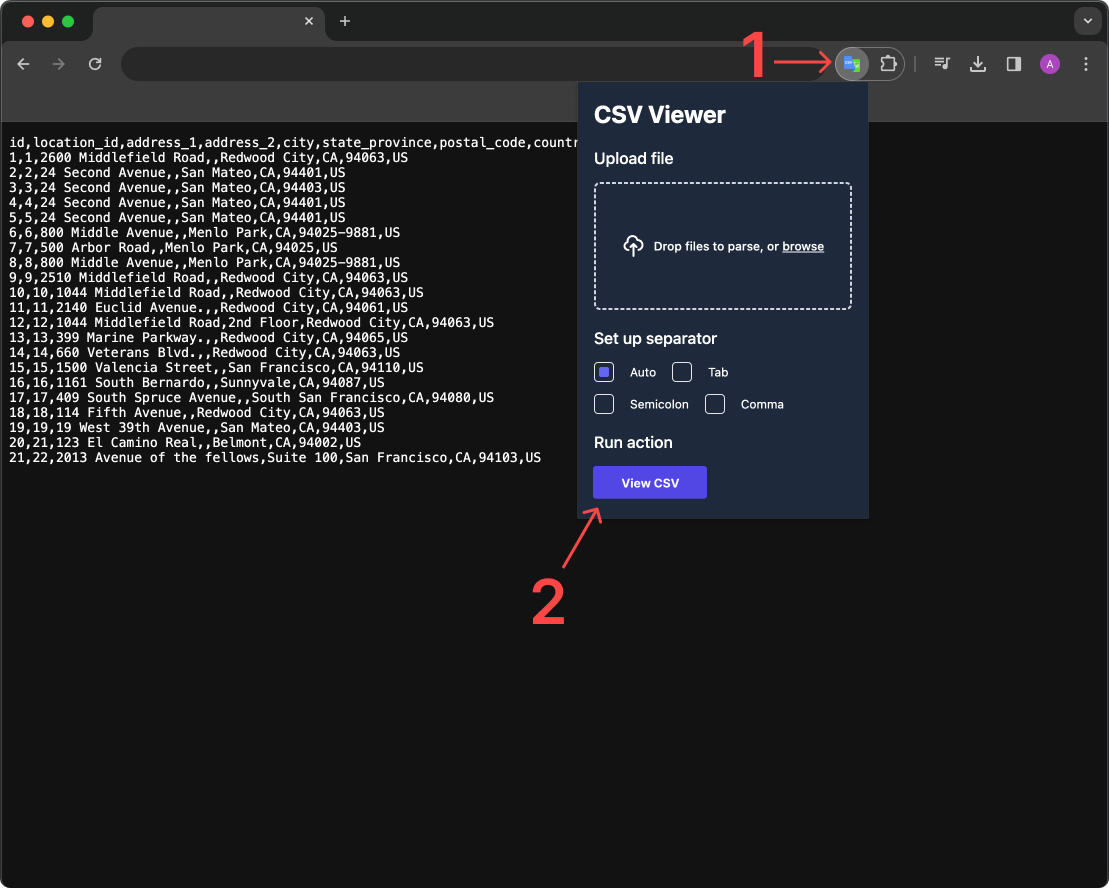Click the 'CSV Viewer' popup title
Screen dimensions: 1109x888
coord(660,115)
